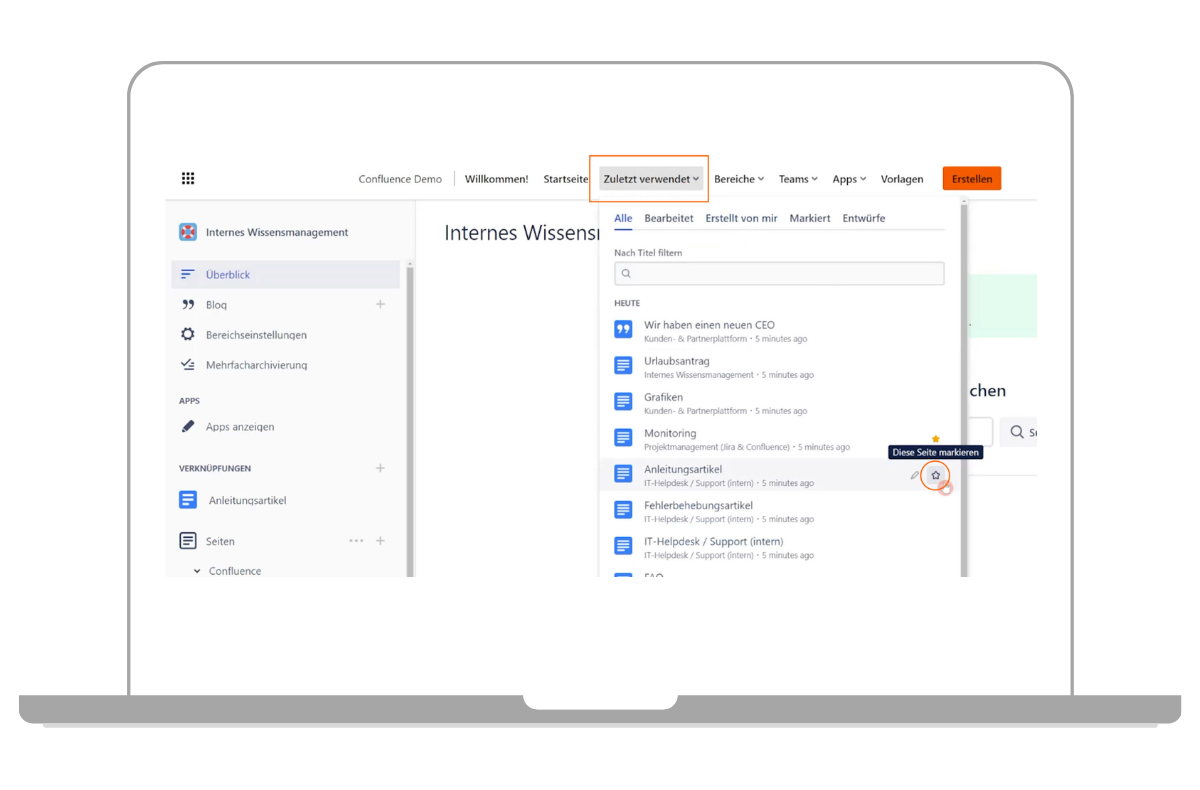Switch to the Entwürfe tab
1200x790 pixels.
tap(863, 218)
